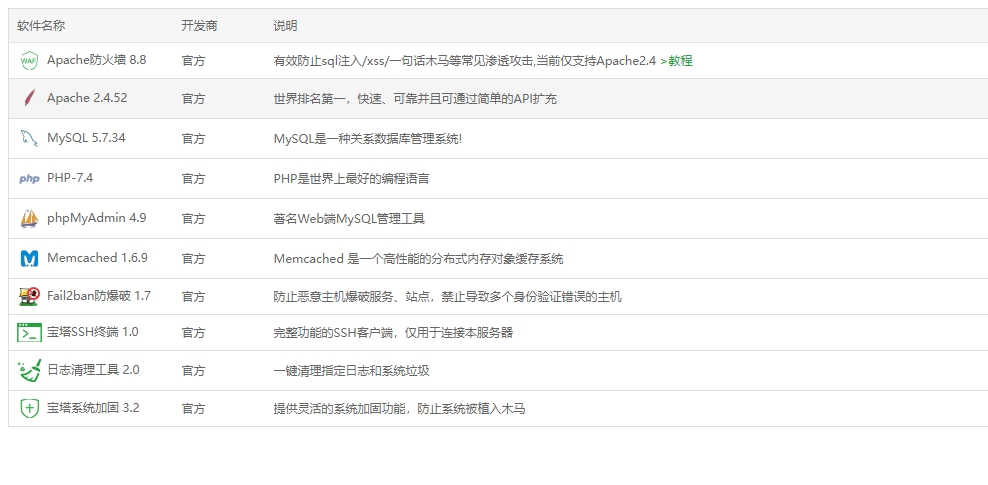This screenshot has width=988, height=485.
Task: Open Apache 2.4.52 software entry
Action: (87, 98)
